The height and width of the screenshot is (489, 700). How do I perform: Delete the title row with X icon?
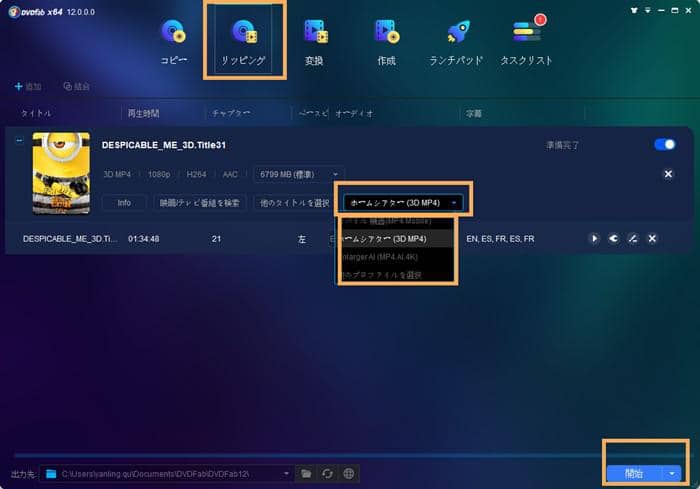tap(652, 239)
